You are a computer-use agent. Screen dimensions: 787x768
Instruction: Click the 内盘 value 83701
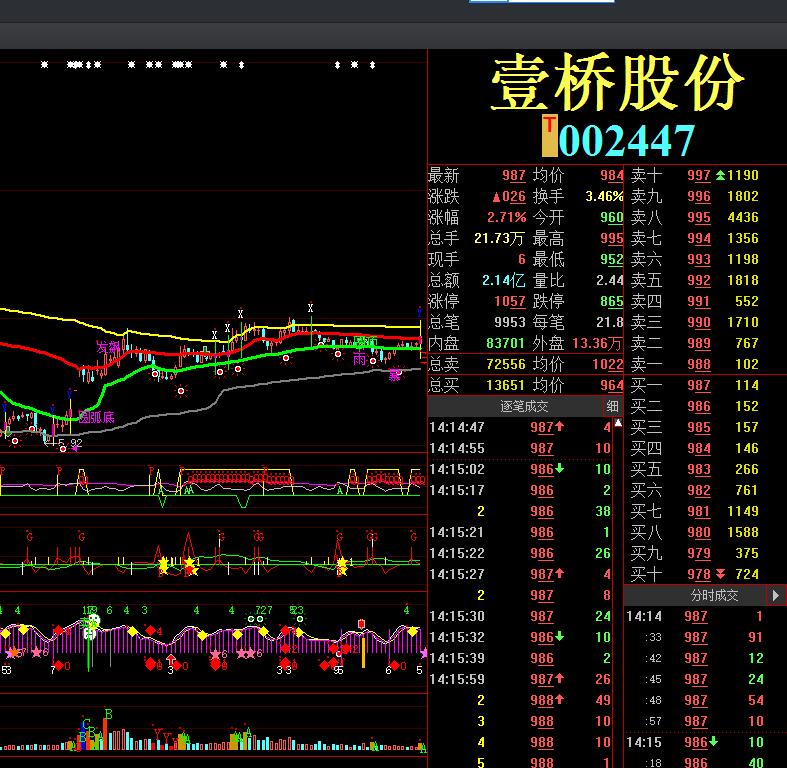pyautogui.click(x=505, y=343)
